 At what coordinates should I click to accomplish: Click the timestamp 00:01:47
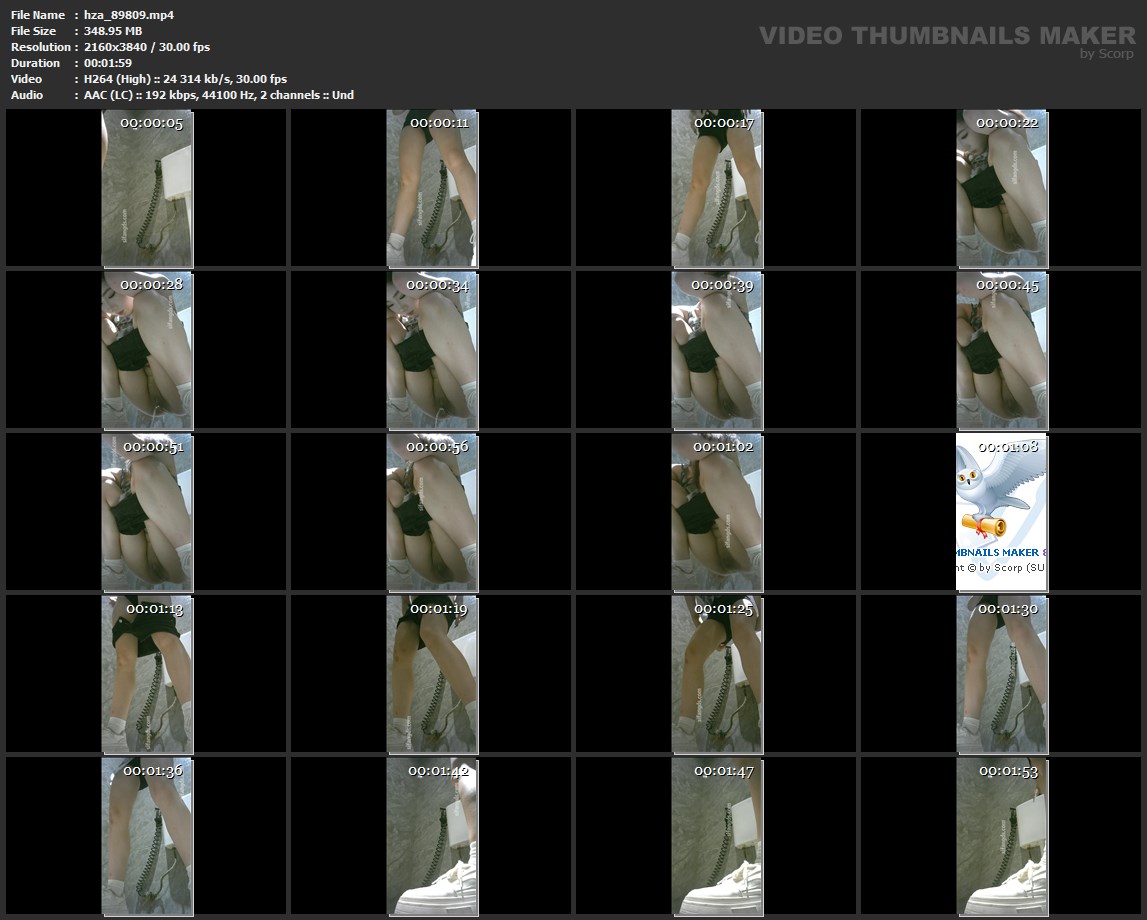coord(723,771)
